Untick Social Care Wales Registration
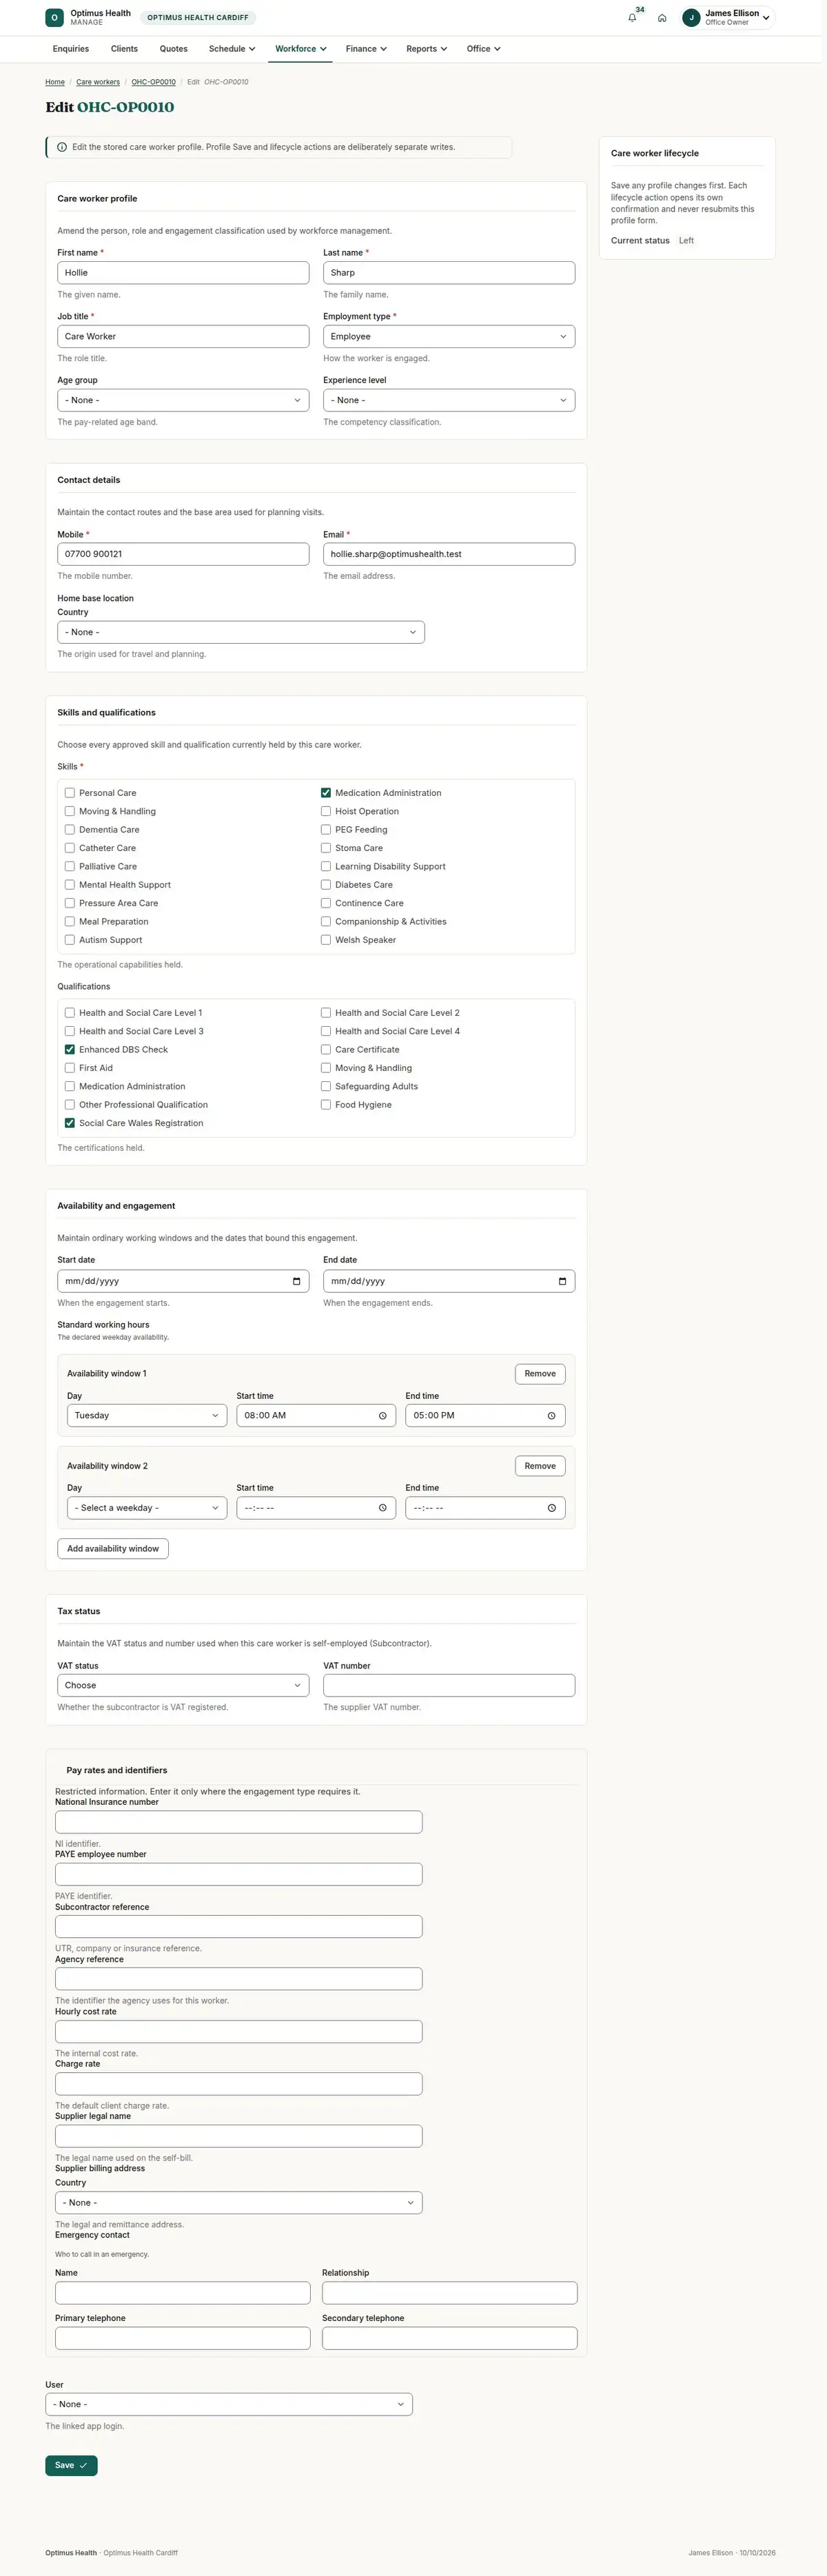Image resolution: width=827 pixels, height=2576 pixels. click(x=70, y=1123)
